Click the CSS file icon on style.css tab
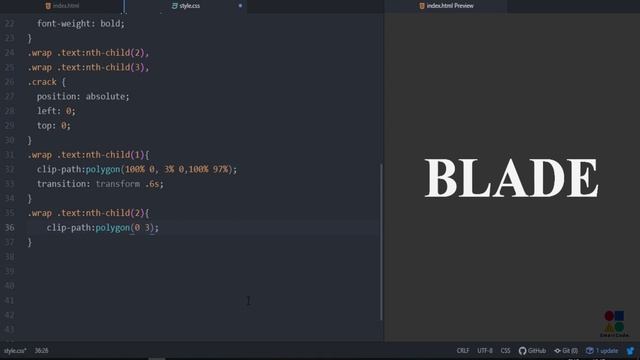Image resolution: width=640 pixels, height=360 pixels. coord(174,6)
